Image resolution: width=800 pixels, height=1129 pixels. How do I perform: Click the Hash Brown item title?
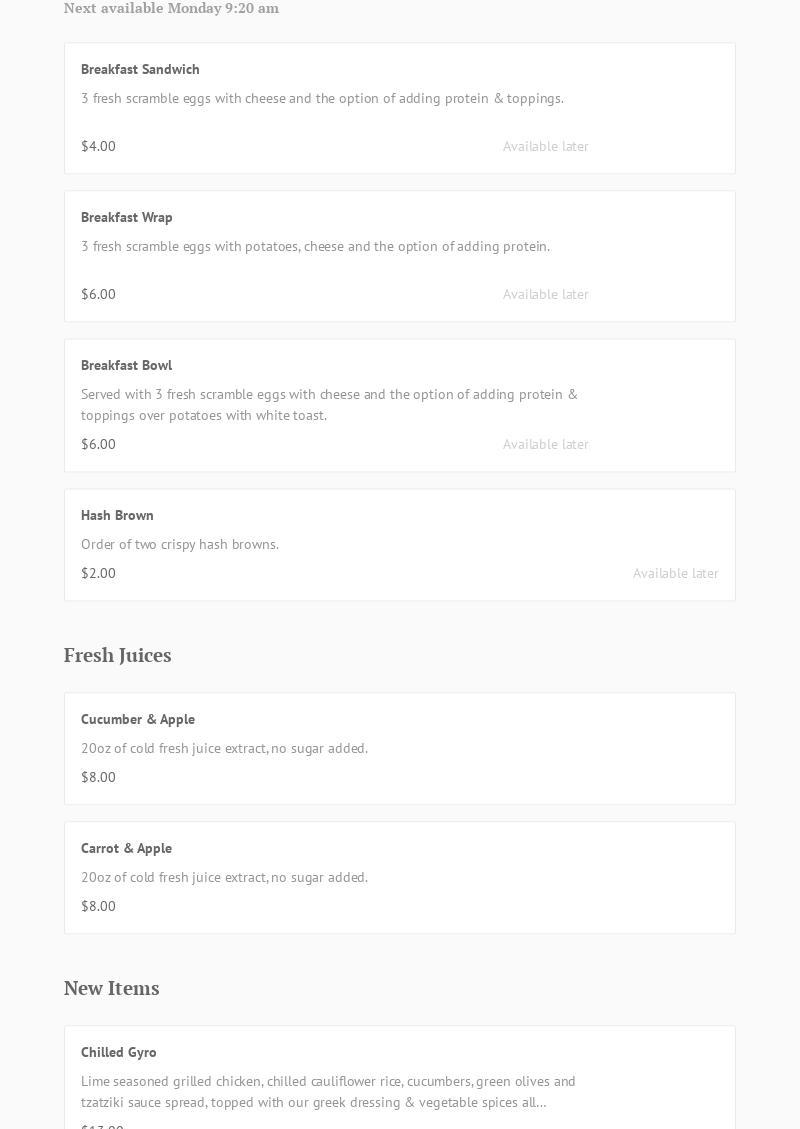coord(117,515)
